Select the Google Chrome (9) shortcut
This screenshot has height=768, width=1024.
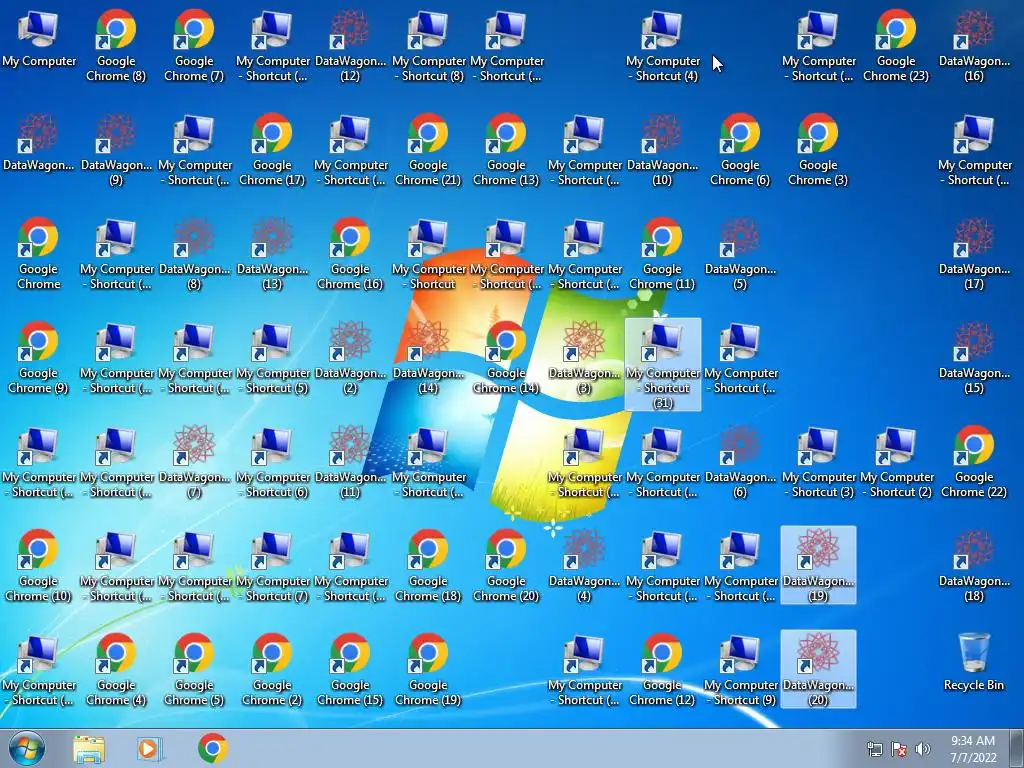[39, 358]
